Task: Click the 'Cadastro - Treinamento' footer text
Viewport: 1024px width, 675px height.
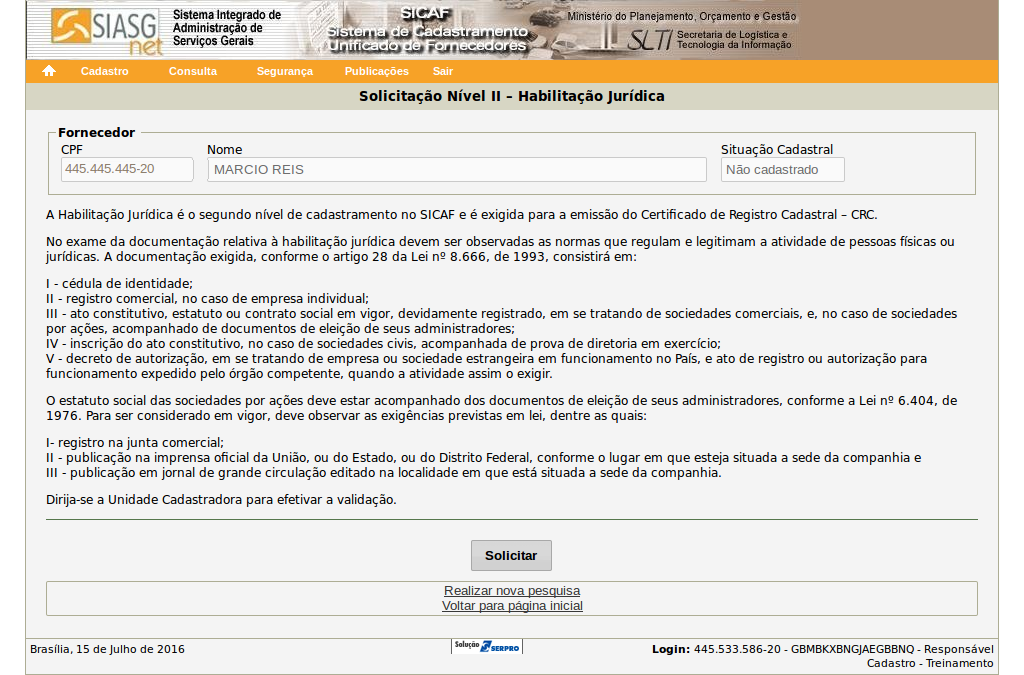Action: [x=931, y=663]
